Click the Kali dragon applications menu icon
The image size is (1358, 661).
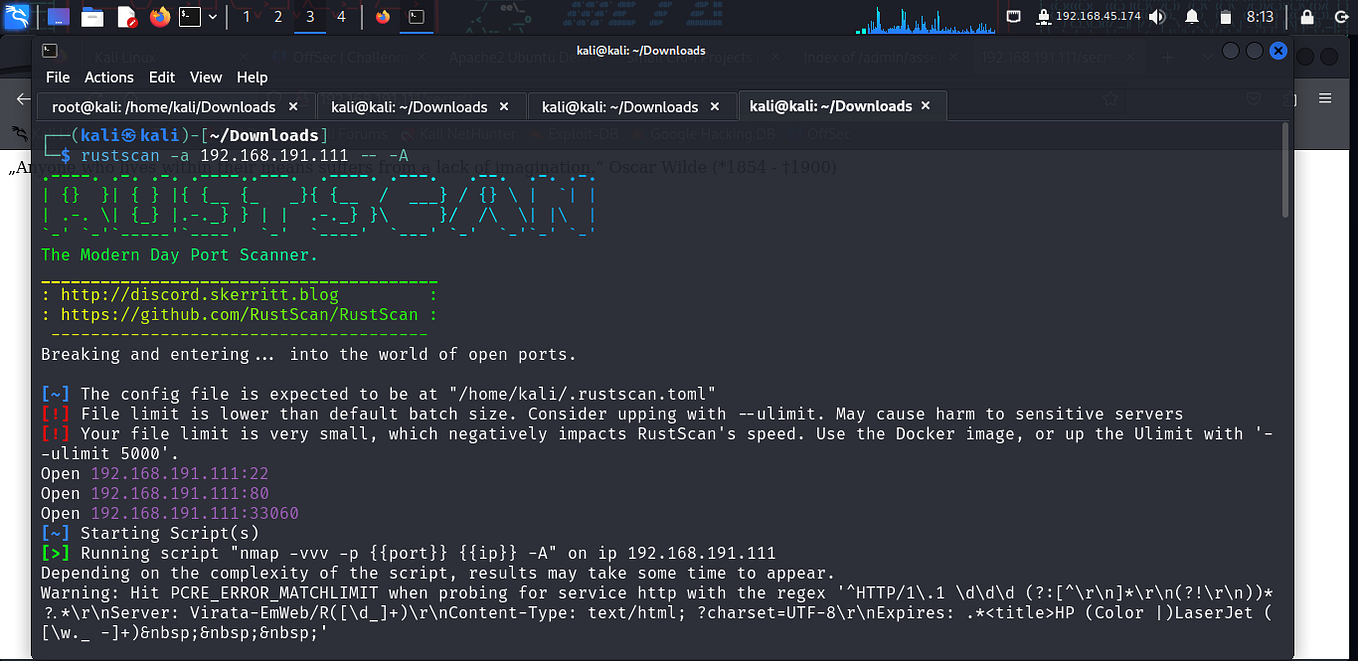pyautogui.click(x=16, y=16)
